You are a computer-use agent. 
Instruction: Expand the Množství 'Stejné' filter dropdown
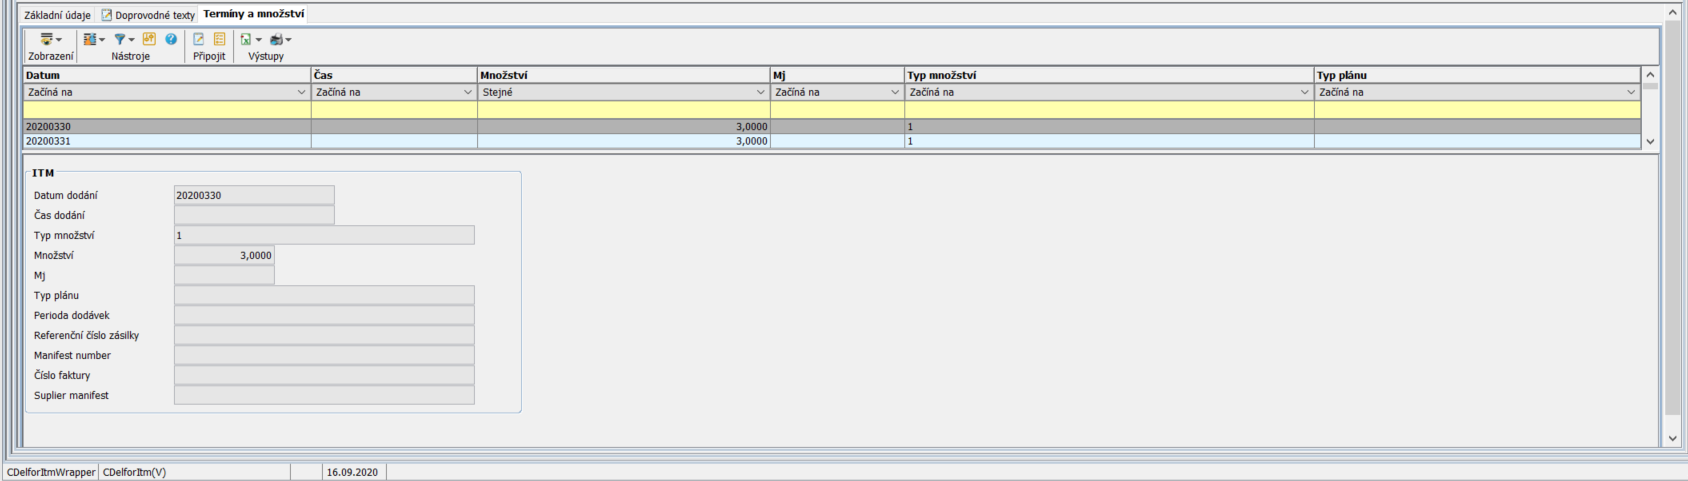click(760, 92)
